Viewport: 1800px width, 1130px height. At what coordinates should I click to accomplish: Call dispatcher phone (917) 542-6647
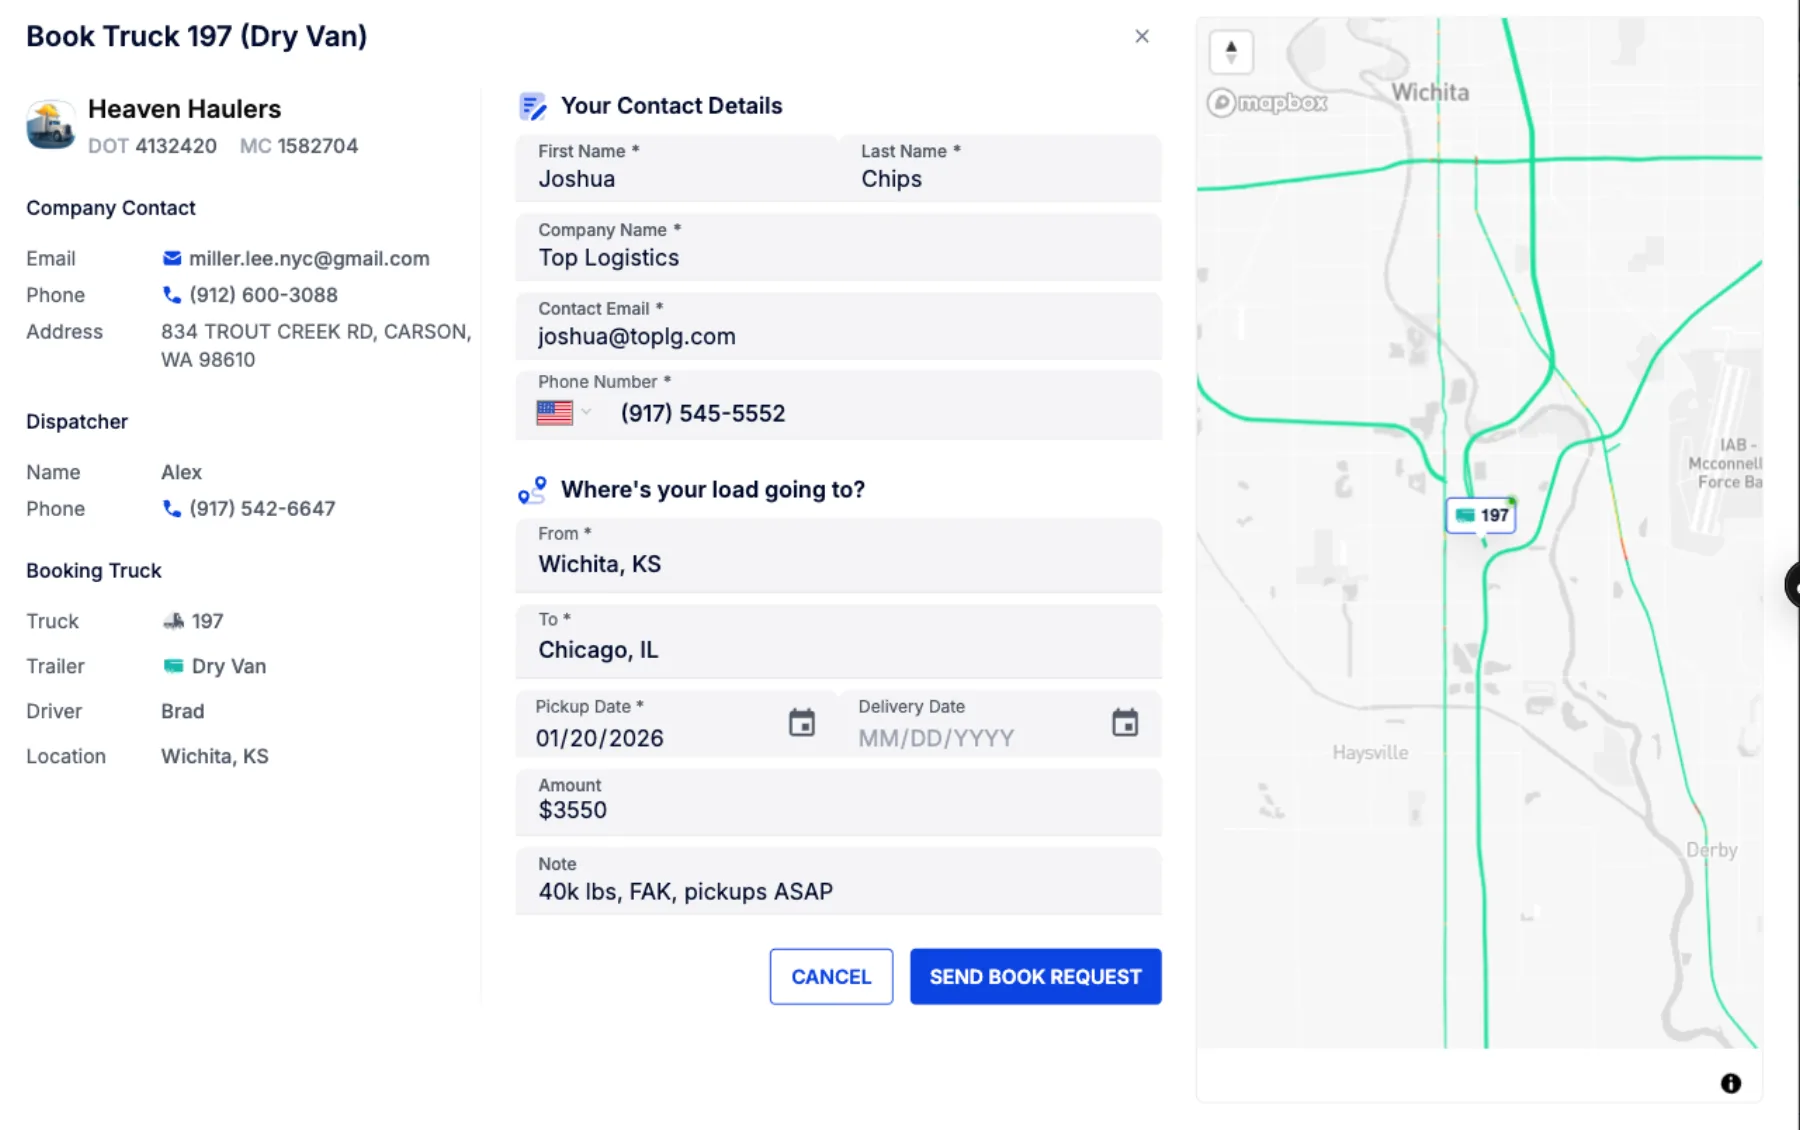(x=262, y=508)
